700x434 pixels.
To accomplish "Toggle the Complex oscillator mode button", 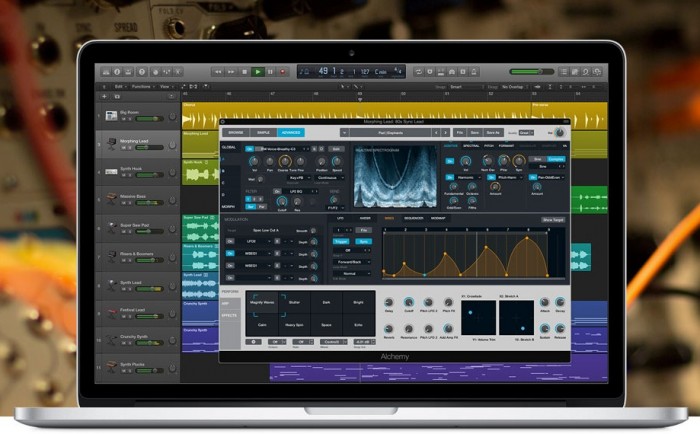I will pos(556,159).
